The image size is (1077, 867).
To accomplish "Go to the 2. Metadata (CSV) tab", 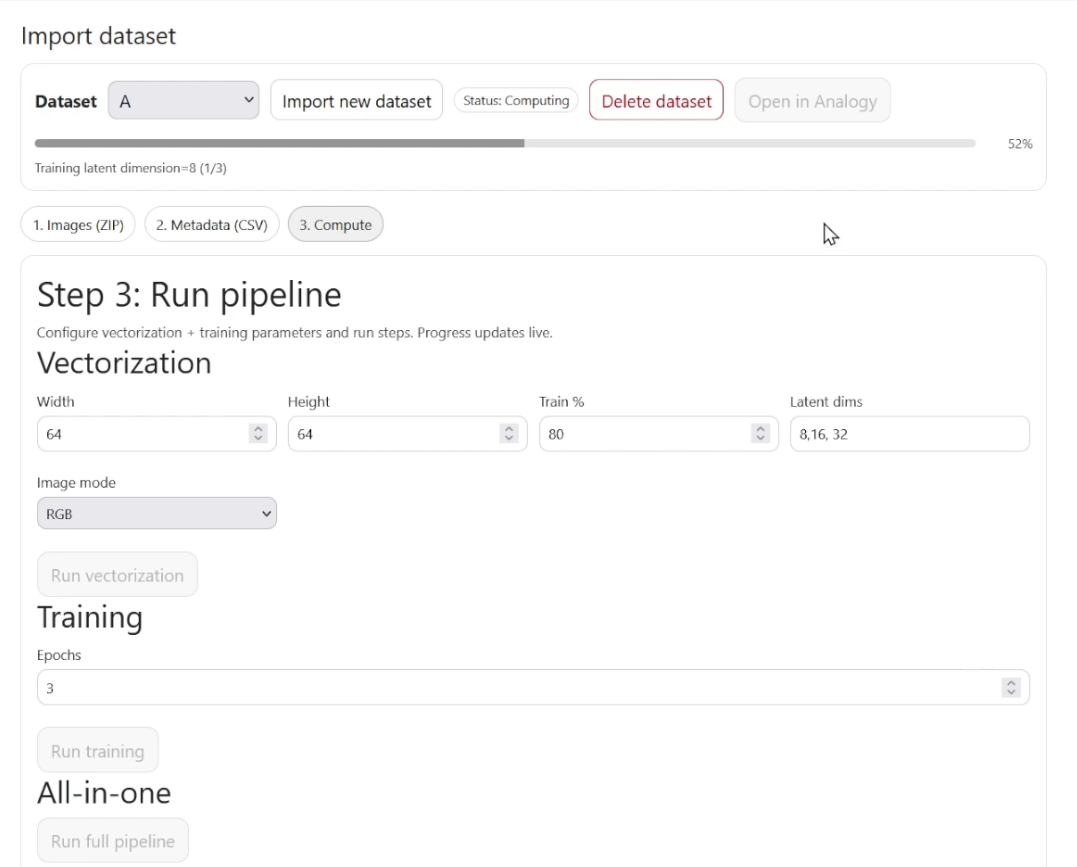I will point(212,225).
